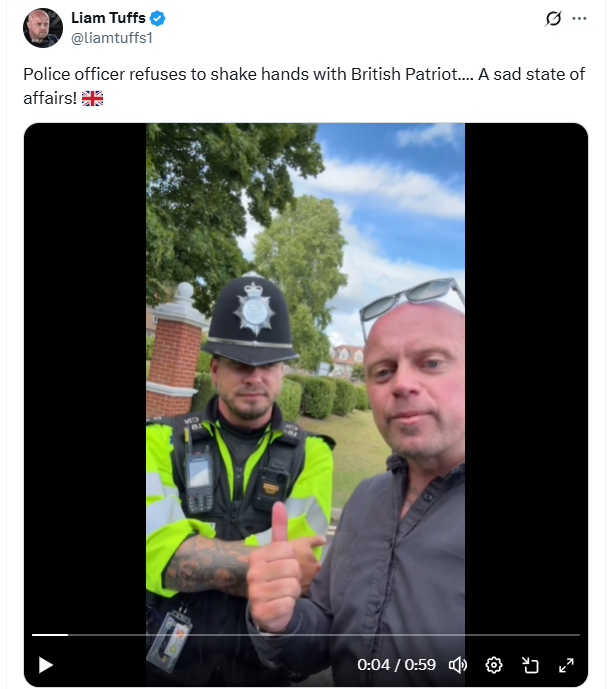Image resolution: width=609 pixels, height=689 pixels.
Task: Click the tweet text about police officer
Action: [x=304, y=86]
